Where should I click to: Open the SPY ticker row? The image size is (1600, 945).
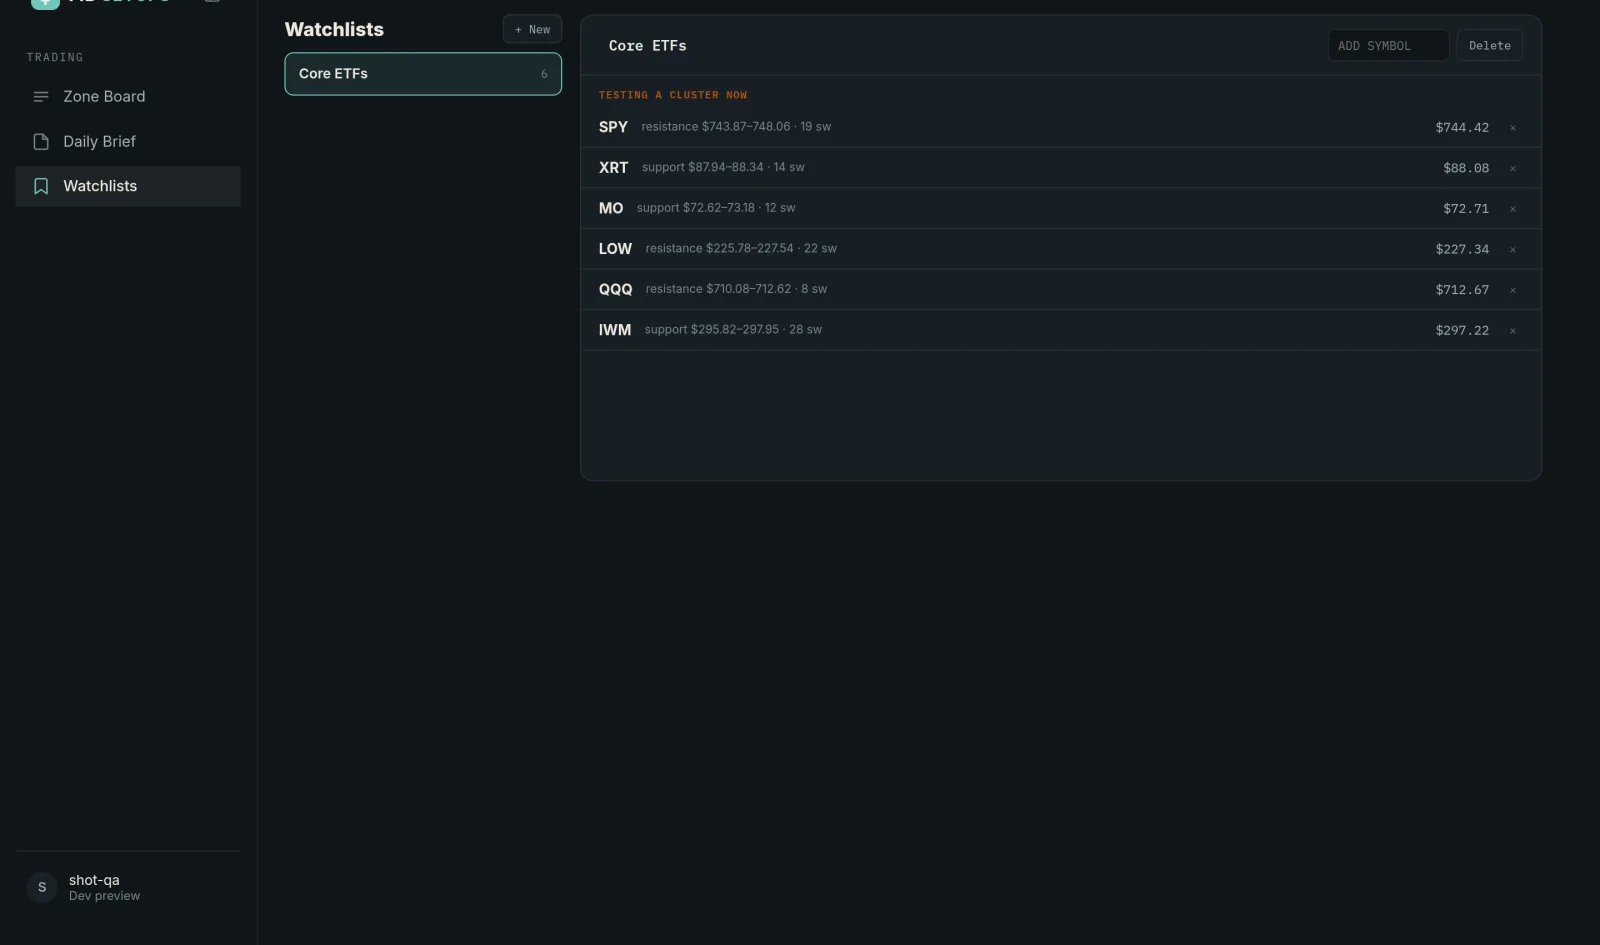tap(1061, 127)
